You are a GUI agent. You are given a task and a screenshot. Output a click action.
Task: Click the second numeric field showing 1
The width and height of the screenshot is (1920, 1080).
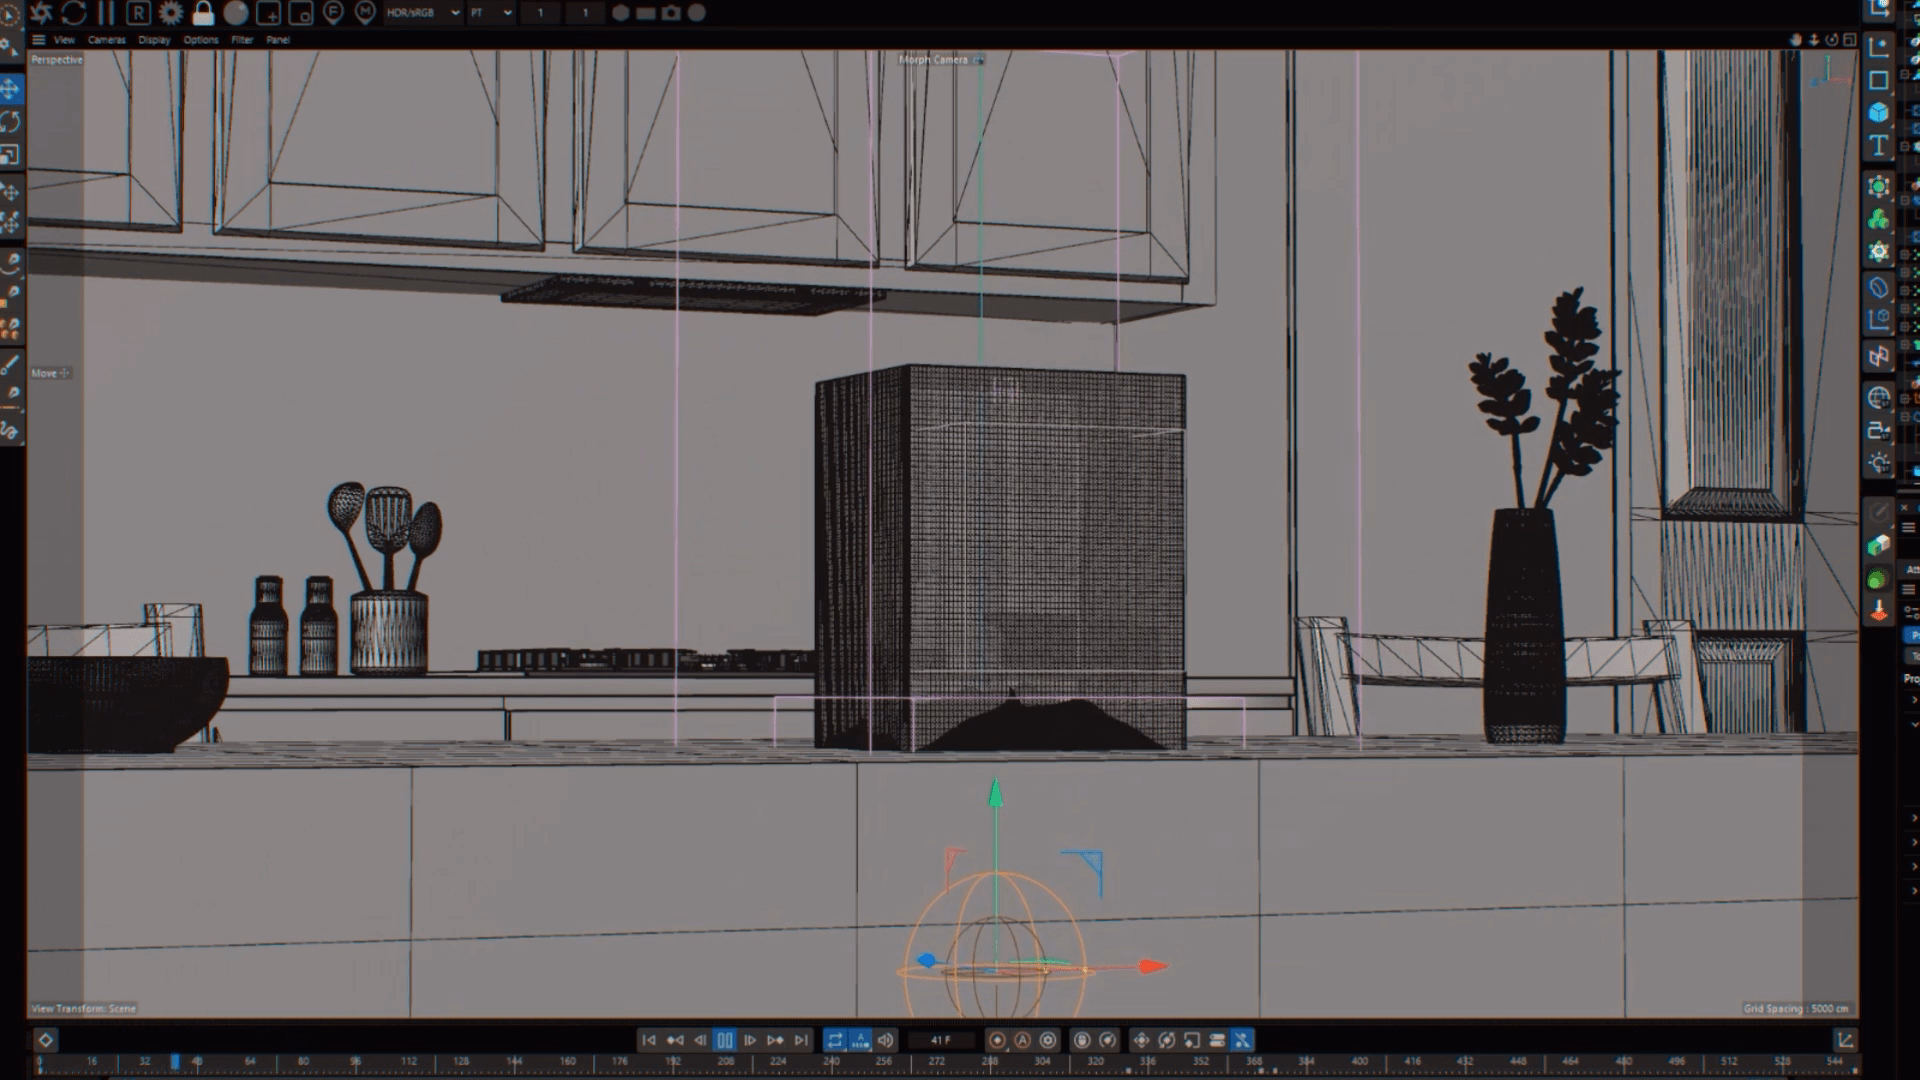click(585, 13)
